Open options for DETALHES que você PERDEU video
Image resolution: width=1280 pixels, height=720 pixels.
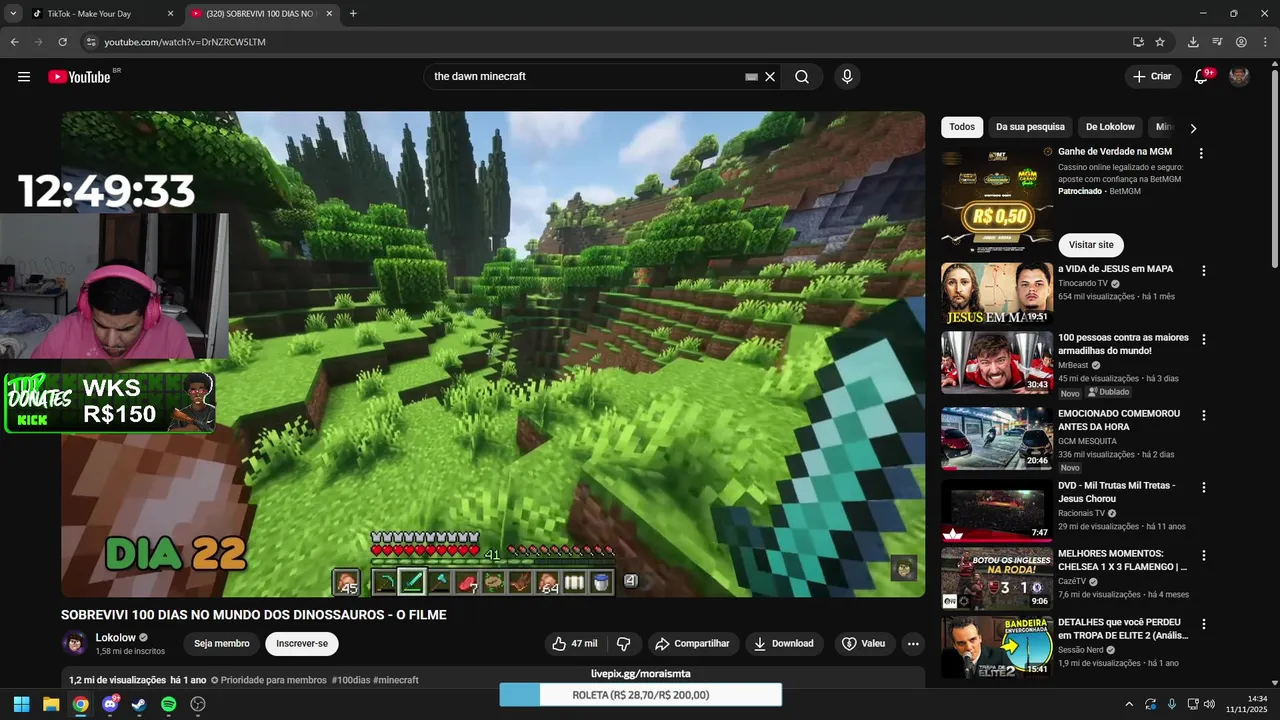point(1204,625)
